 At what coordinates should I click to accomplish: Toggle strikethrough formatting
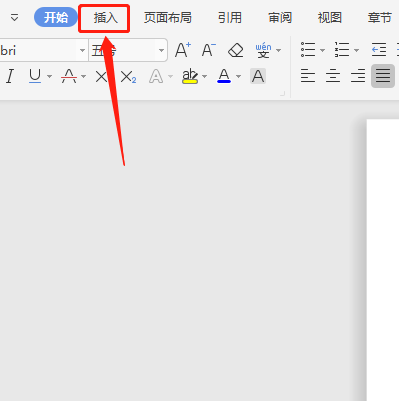click(69, 76)
